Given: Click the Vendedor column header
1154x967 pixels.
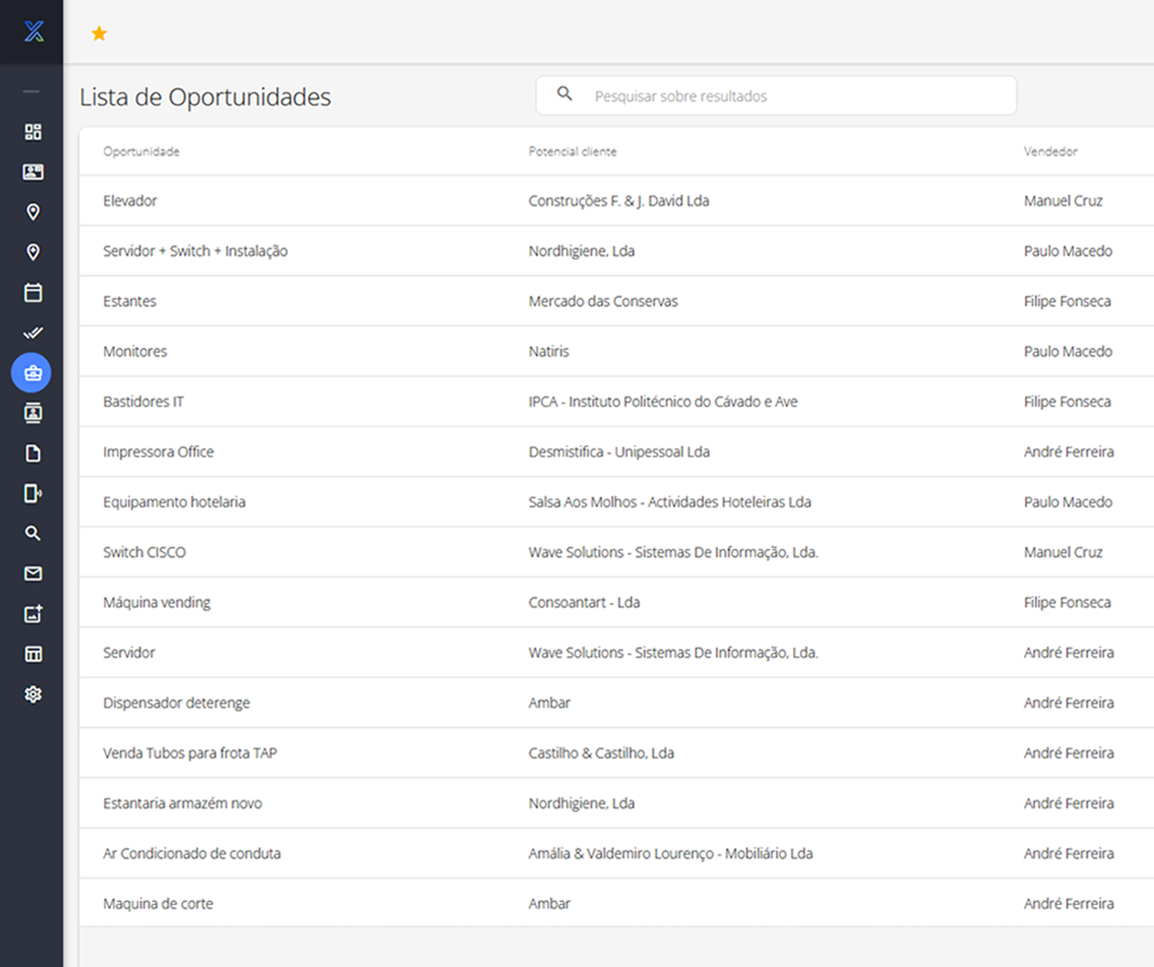Looking at the screenshot, I should tap(1050, 152).
